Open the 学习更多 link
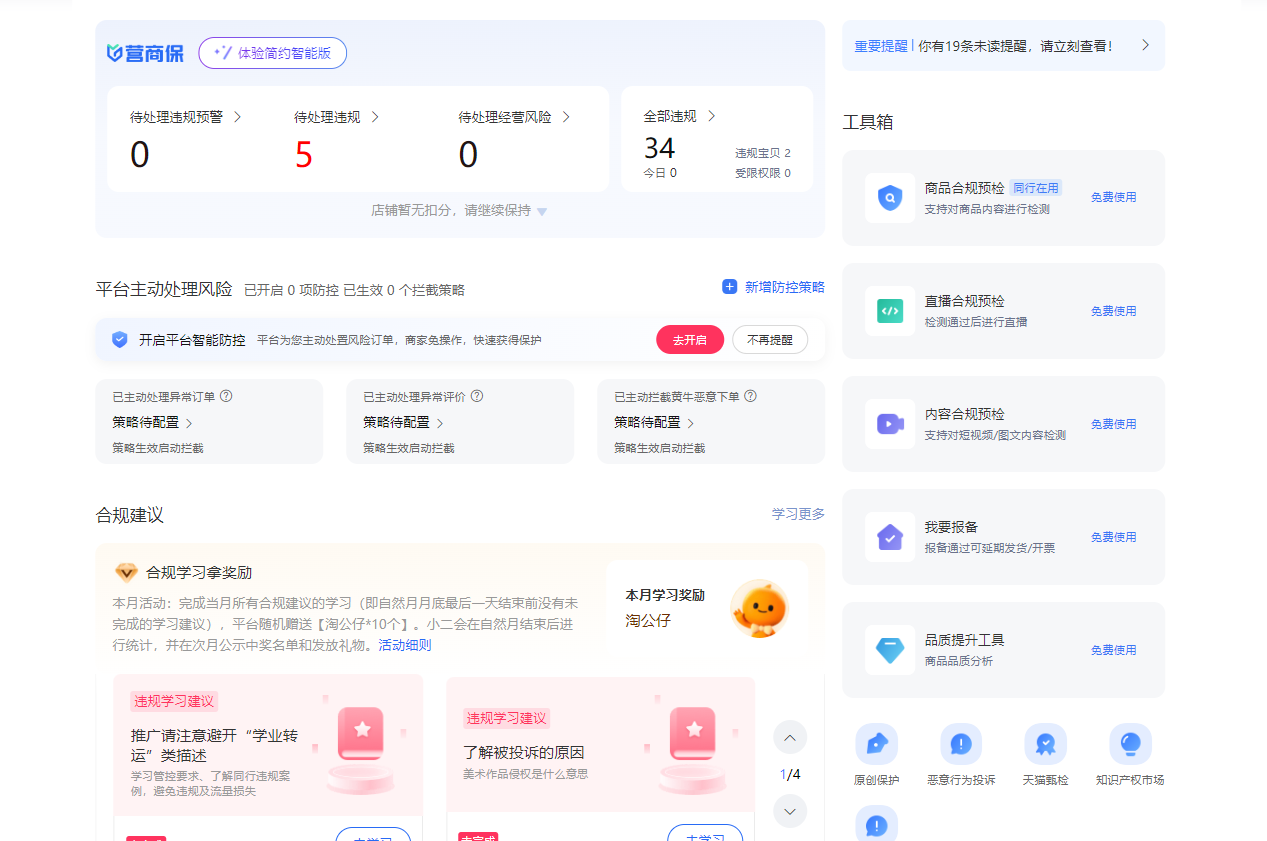Viewport: 1267px width, 841px height. point(798,514)
